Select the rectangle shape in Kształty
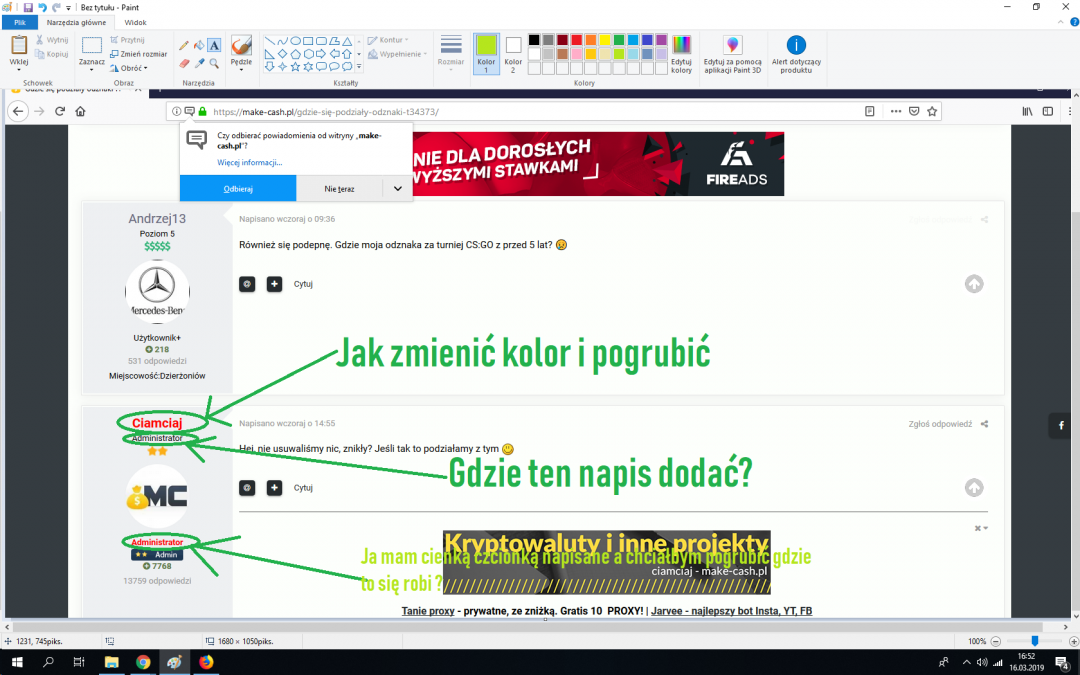This screenshot has height=675, width=1080. 309,40
